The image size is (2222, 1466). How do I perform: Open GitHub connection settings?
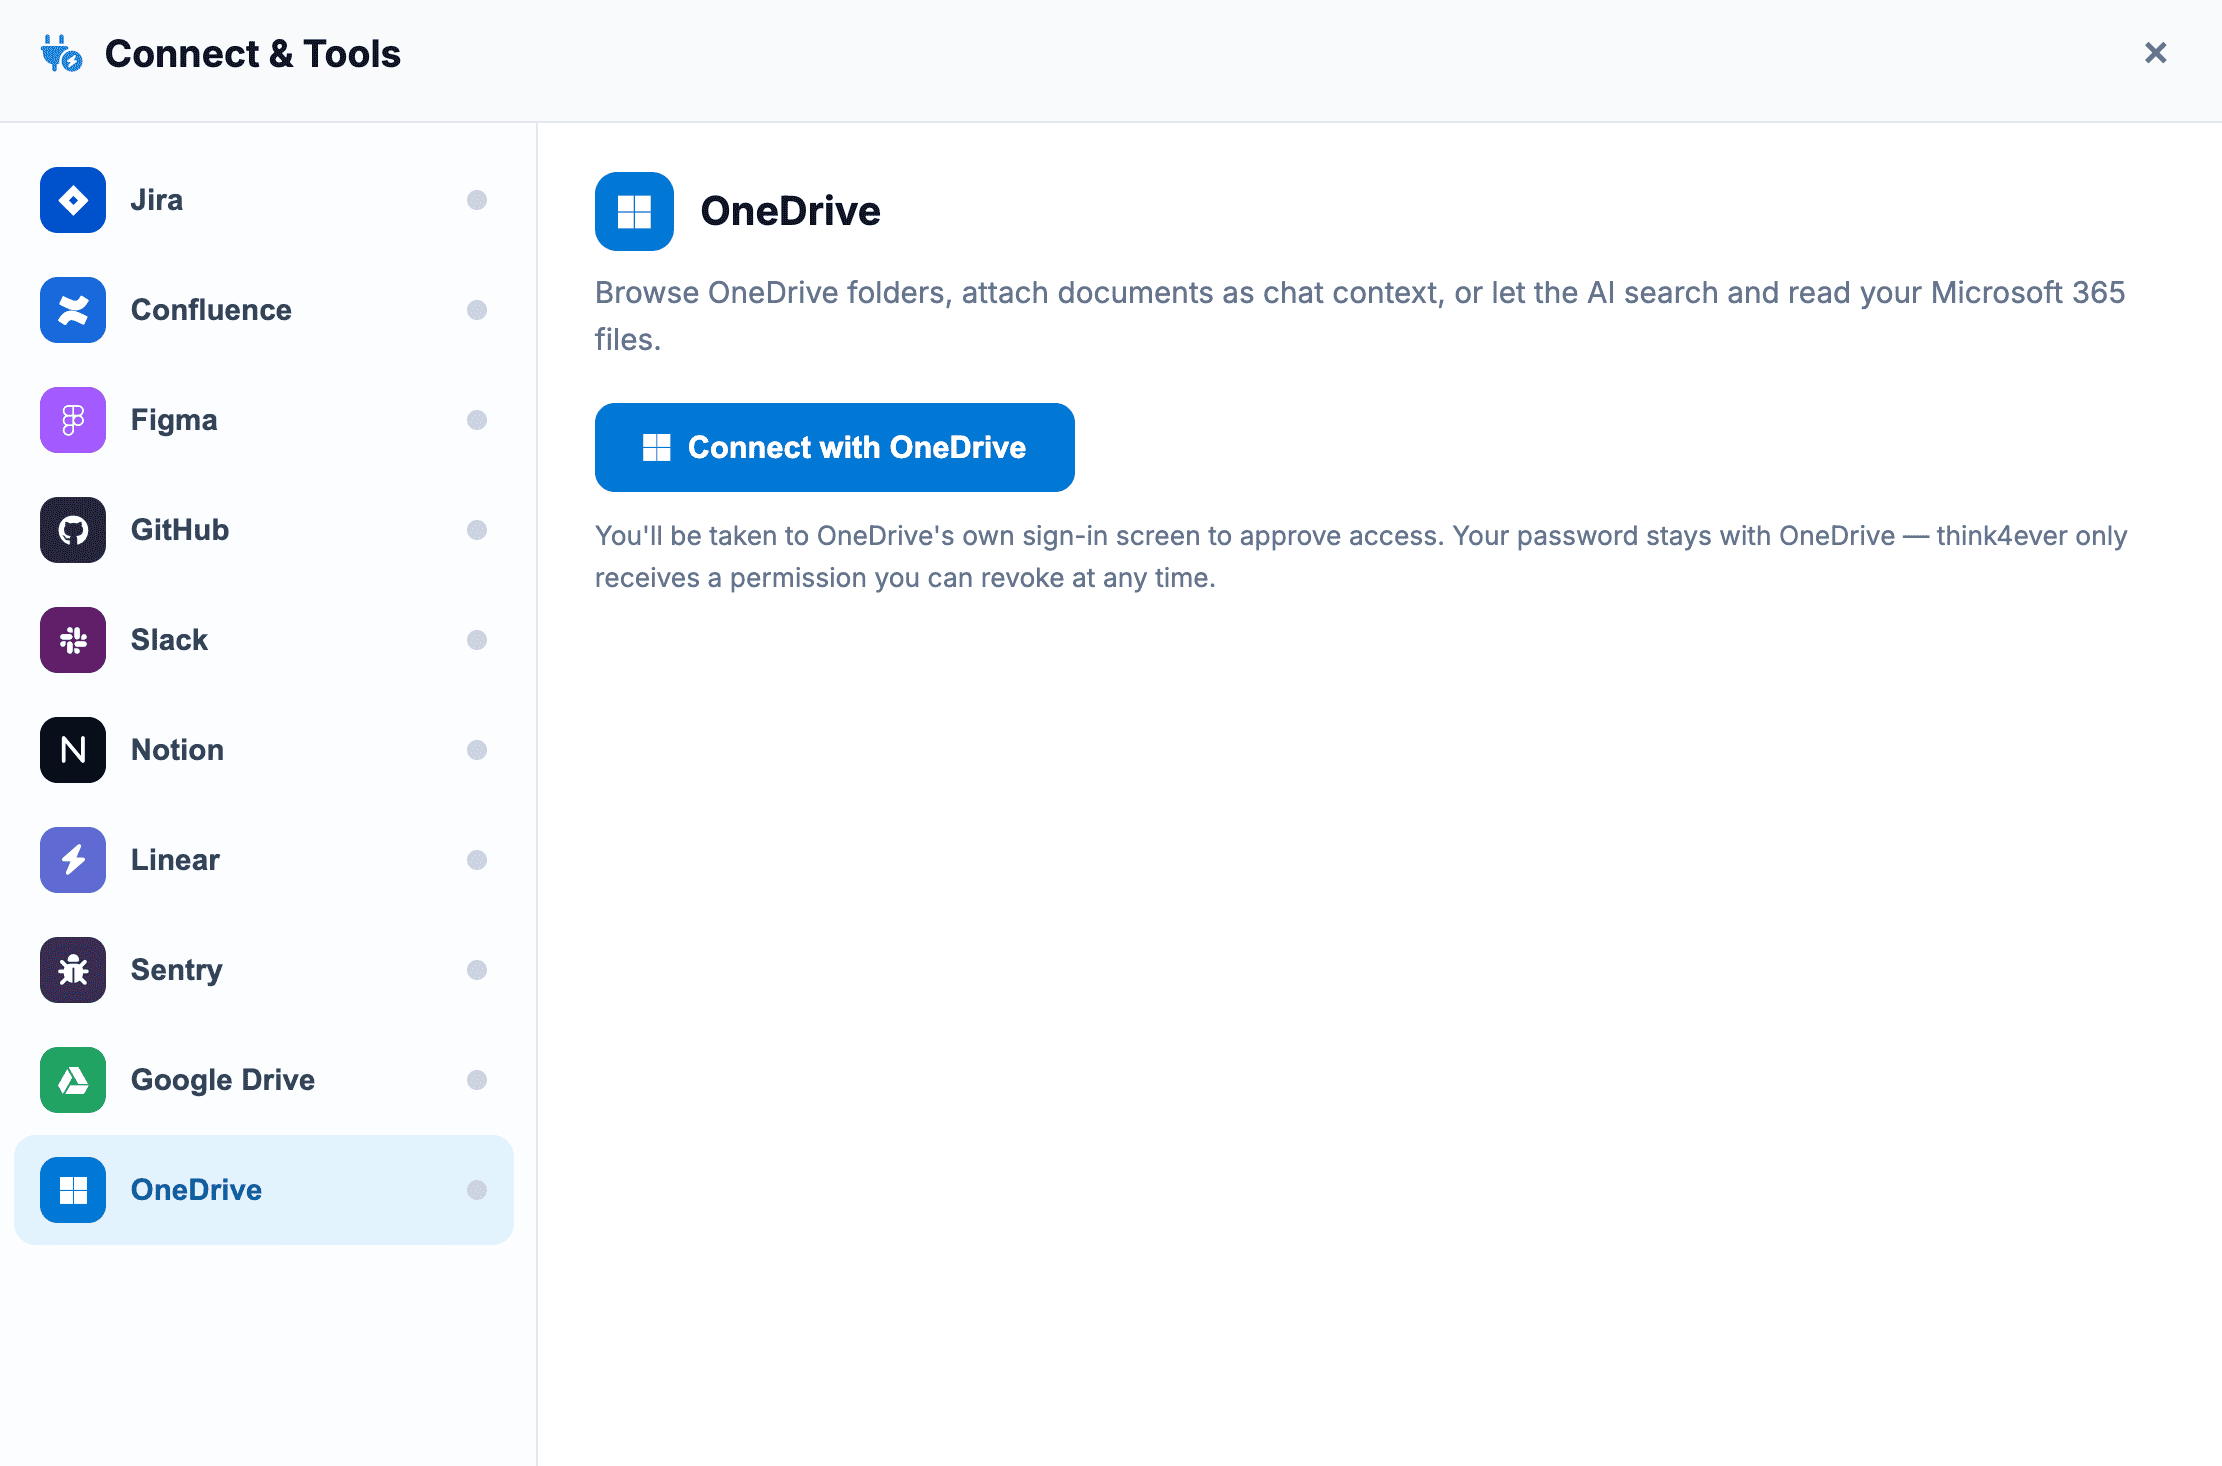tap(264, 530)
